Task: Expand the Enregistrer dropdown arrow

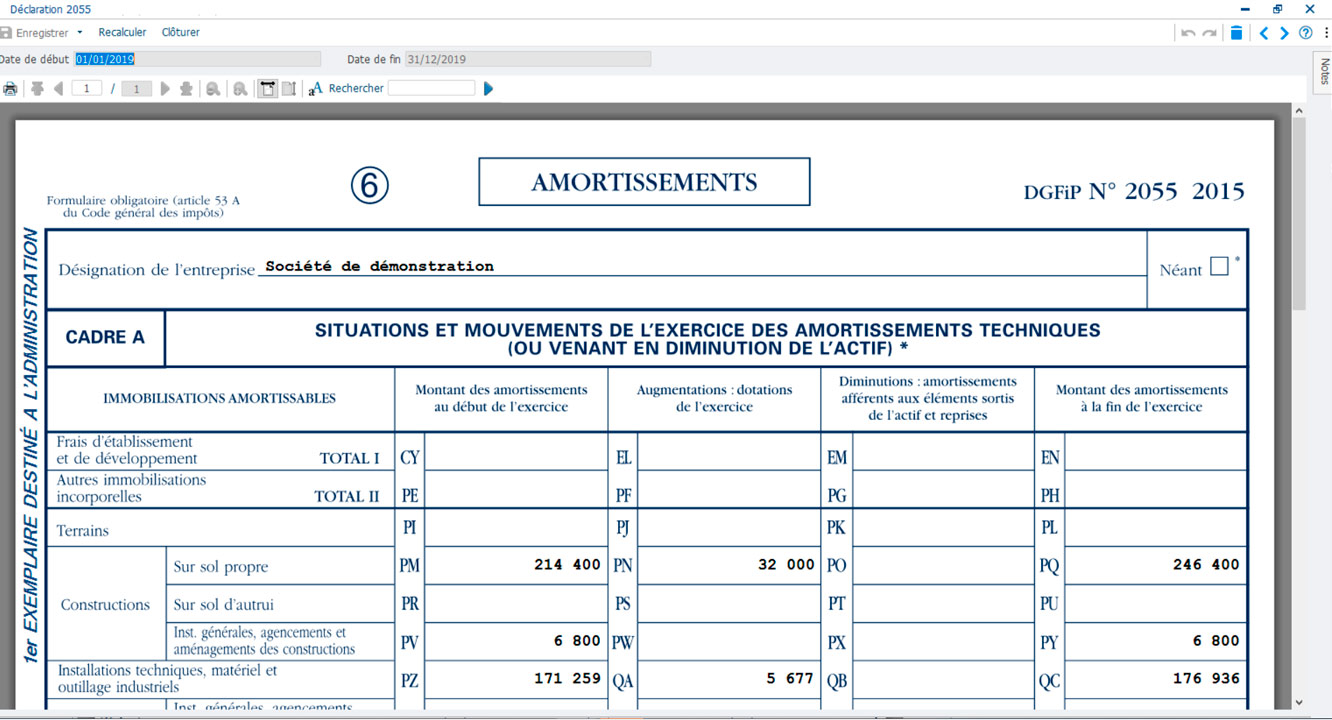Action: 80,33
